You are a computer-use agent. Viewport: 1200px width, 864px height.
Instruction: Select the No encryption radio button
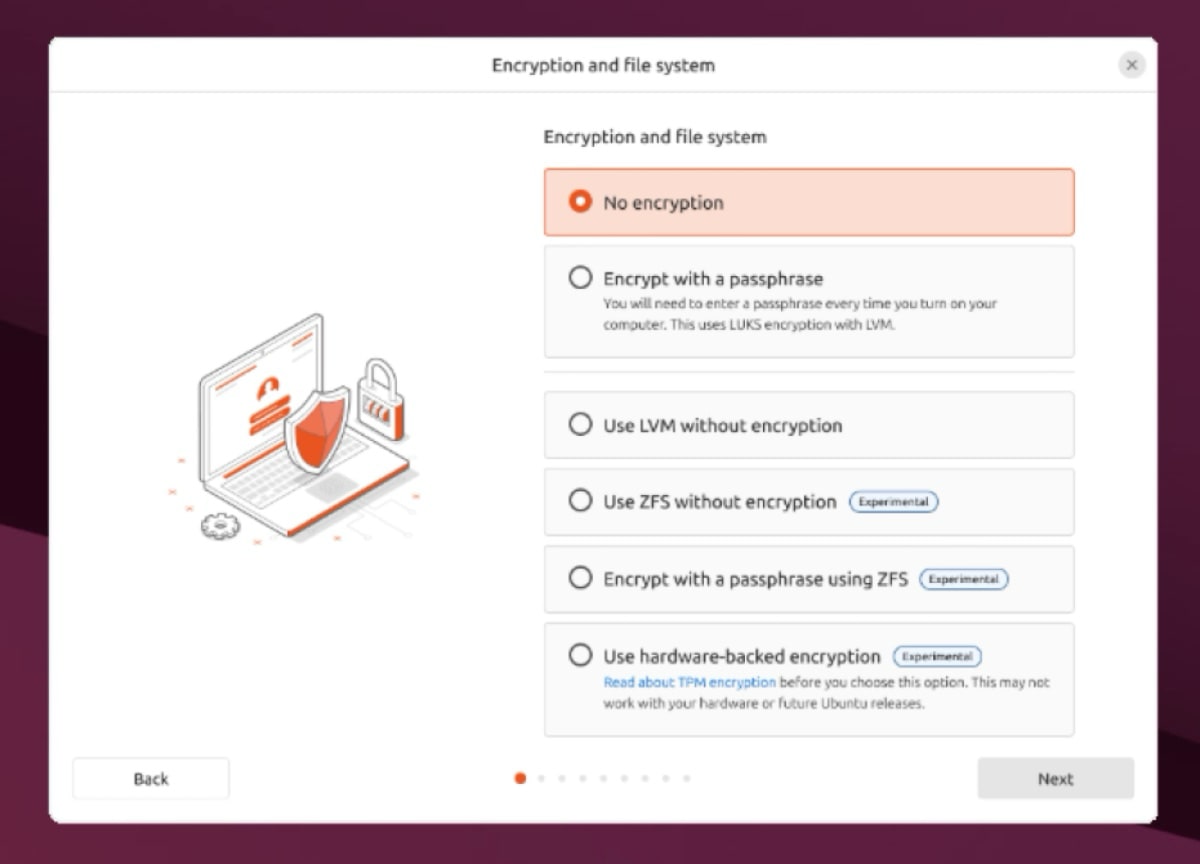point(580,202)
